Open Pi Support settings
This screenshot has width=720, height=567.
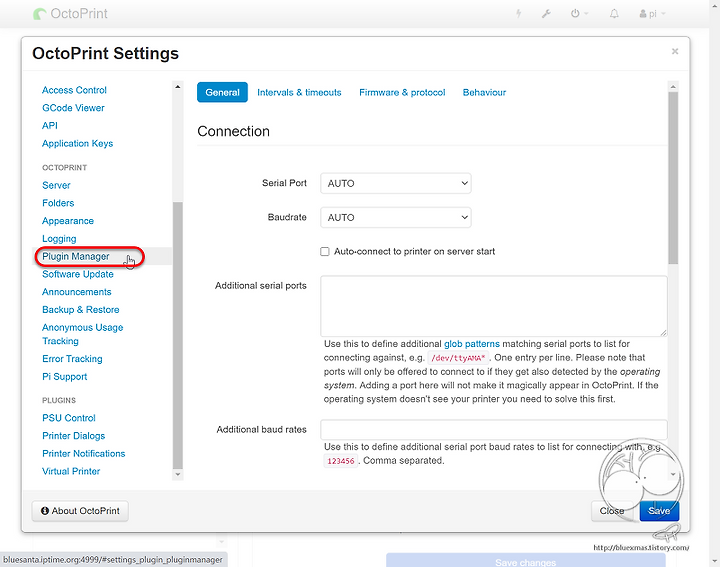point(65,376)
